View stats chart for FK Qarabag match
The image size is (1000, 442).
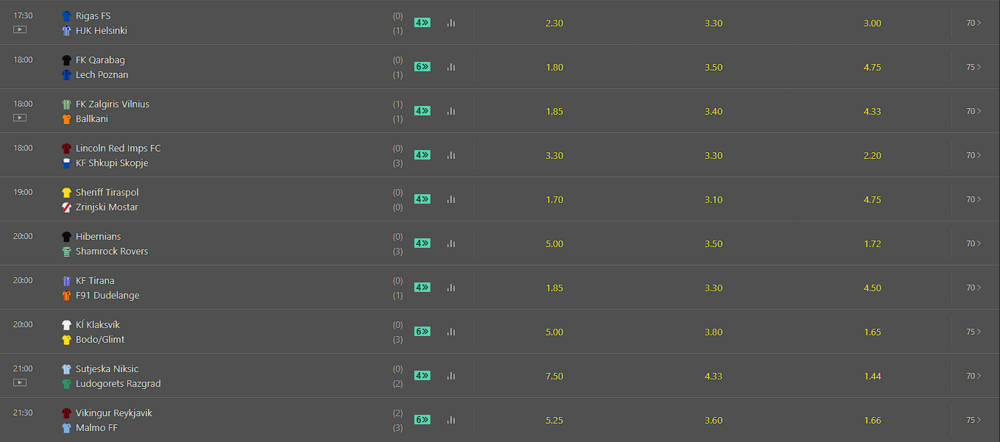(451, 67)
